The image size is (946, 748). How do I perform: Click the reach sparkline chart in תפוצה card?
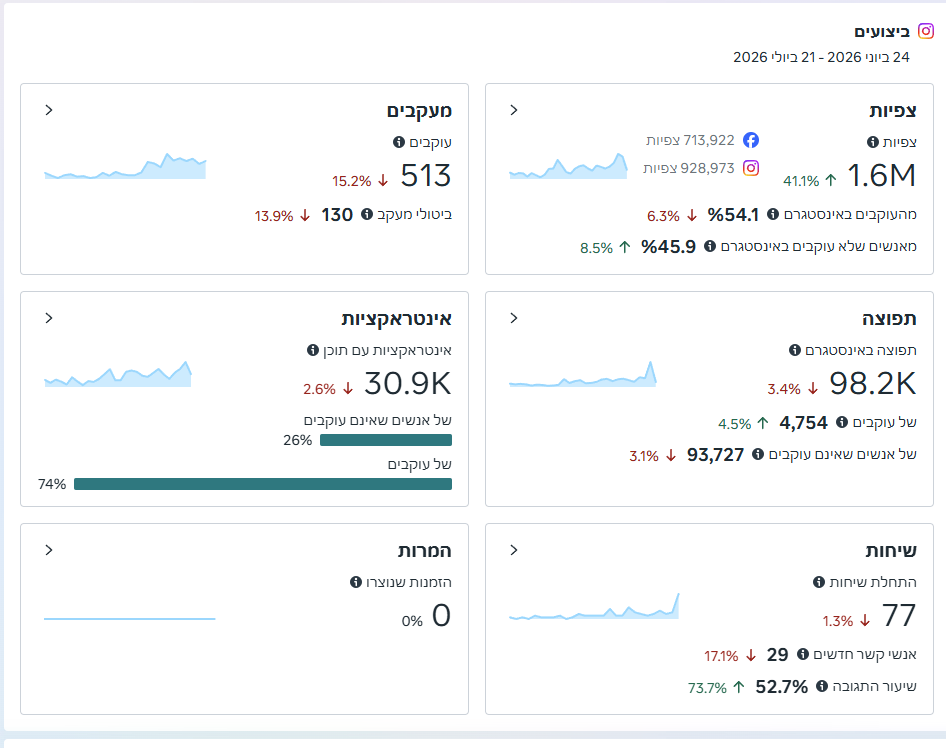tap(583, 374)
